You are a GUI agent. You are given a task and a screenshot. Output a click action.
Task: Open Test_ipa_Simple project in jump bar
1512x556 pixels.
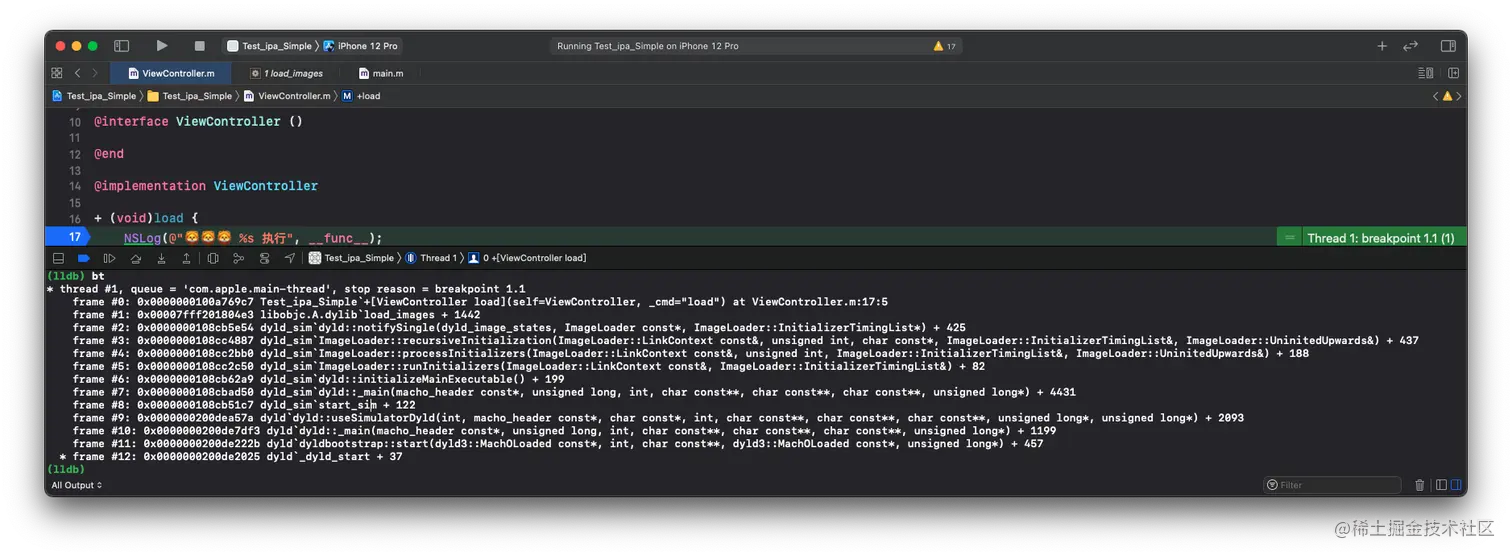(93, 96)
